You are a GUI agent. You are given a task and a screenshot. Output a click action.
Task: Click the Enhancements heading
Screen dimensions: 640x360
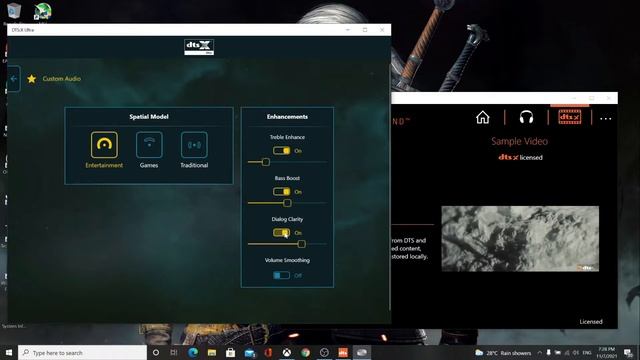tap(287, 116)
